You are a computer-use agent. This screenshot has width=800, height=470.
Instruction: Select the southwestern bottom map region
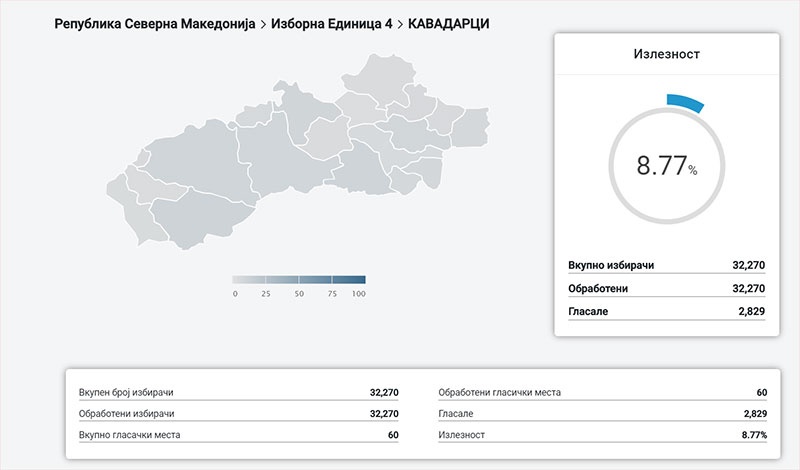(x=202, y=219)
